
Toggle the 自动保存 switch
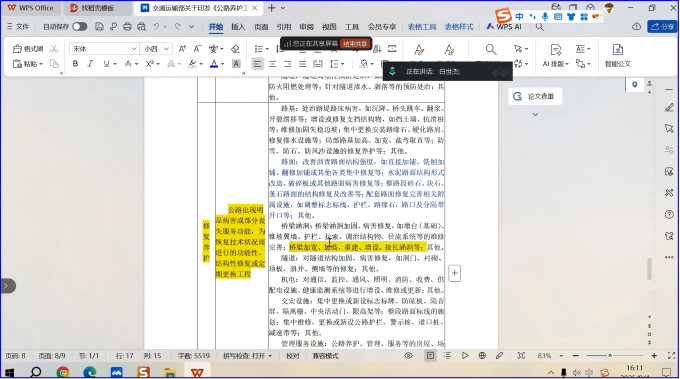[x=80, y=27]
